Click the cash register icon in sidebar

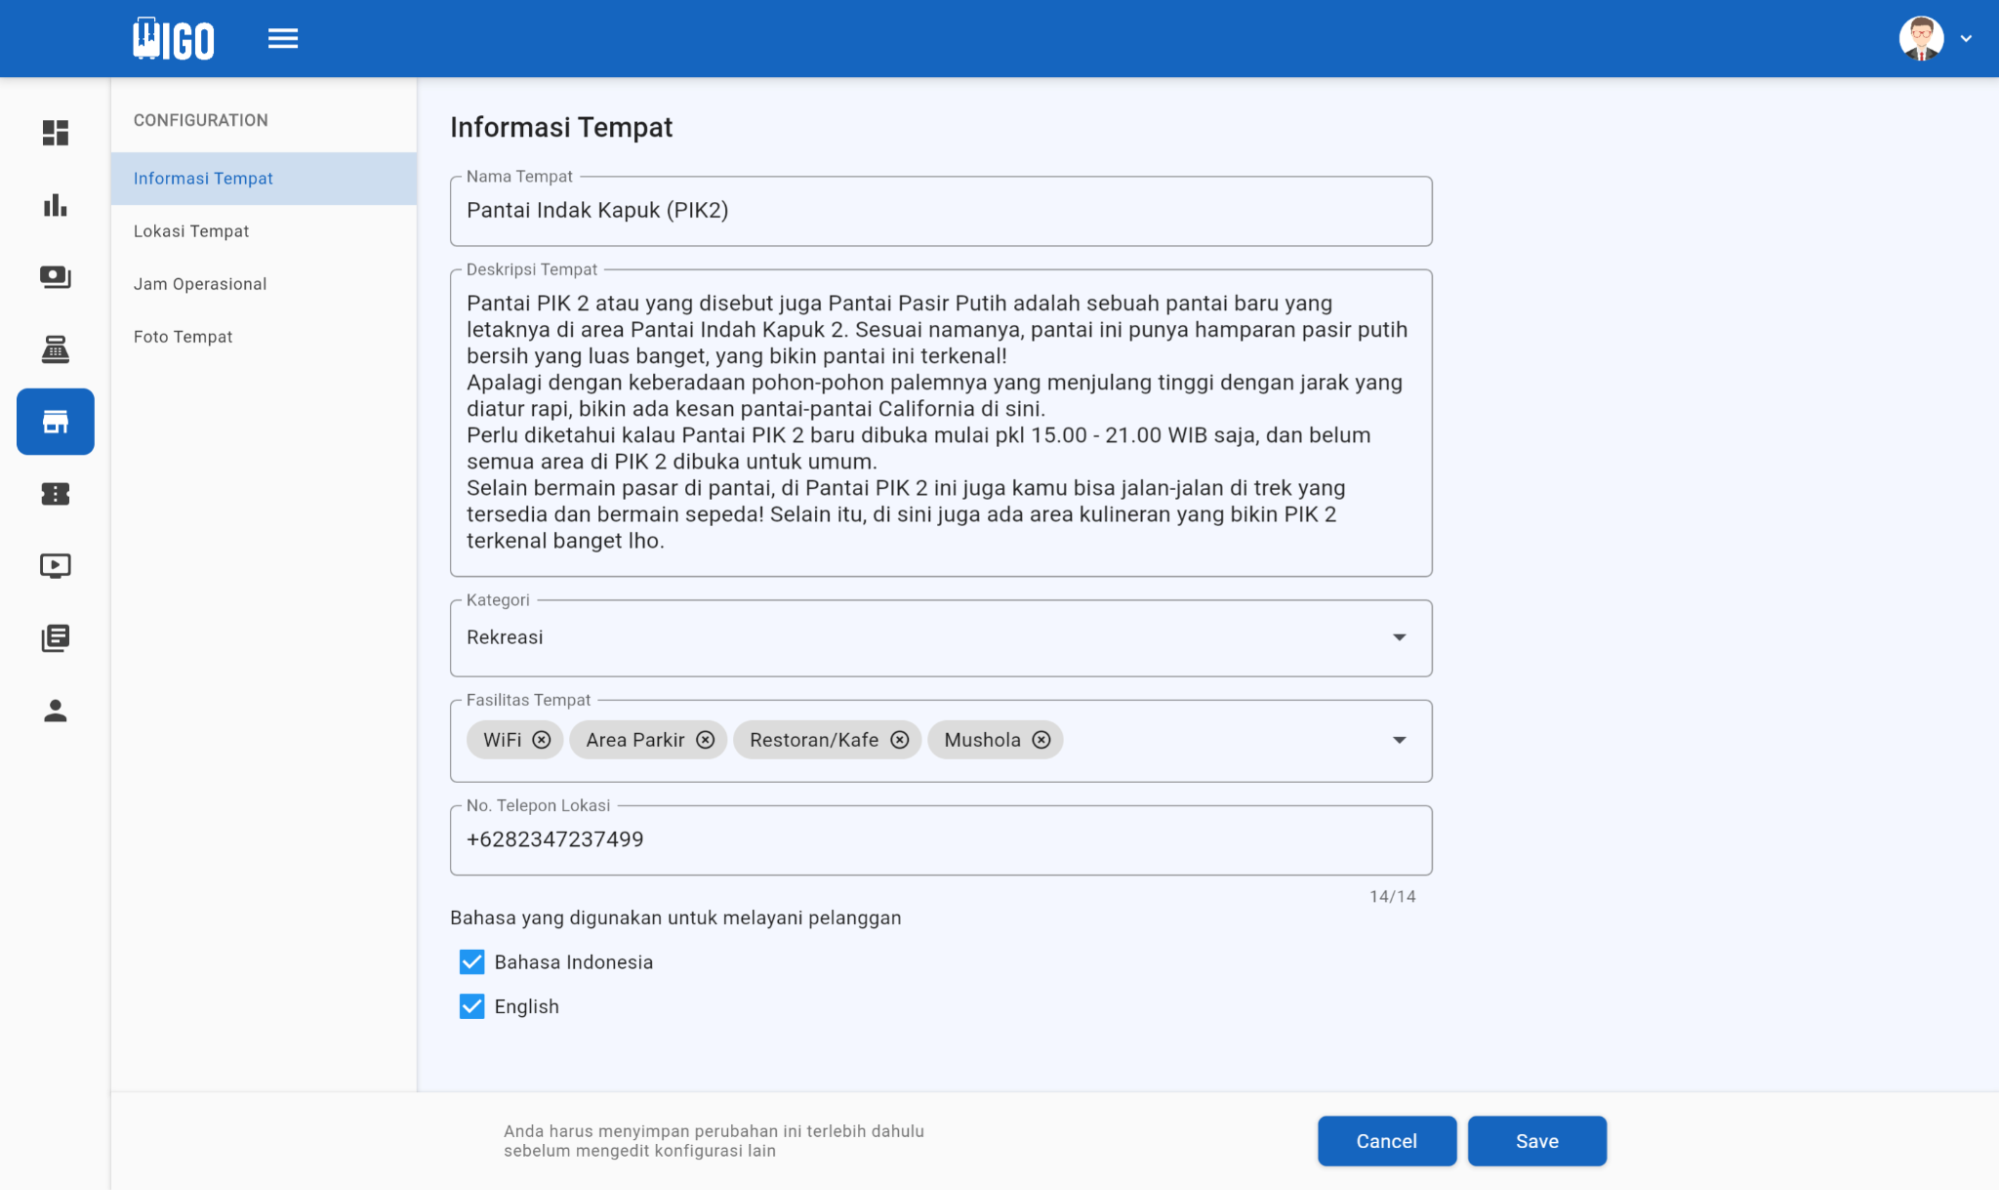tap(55, 349)
